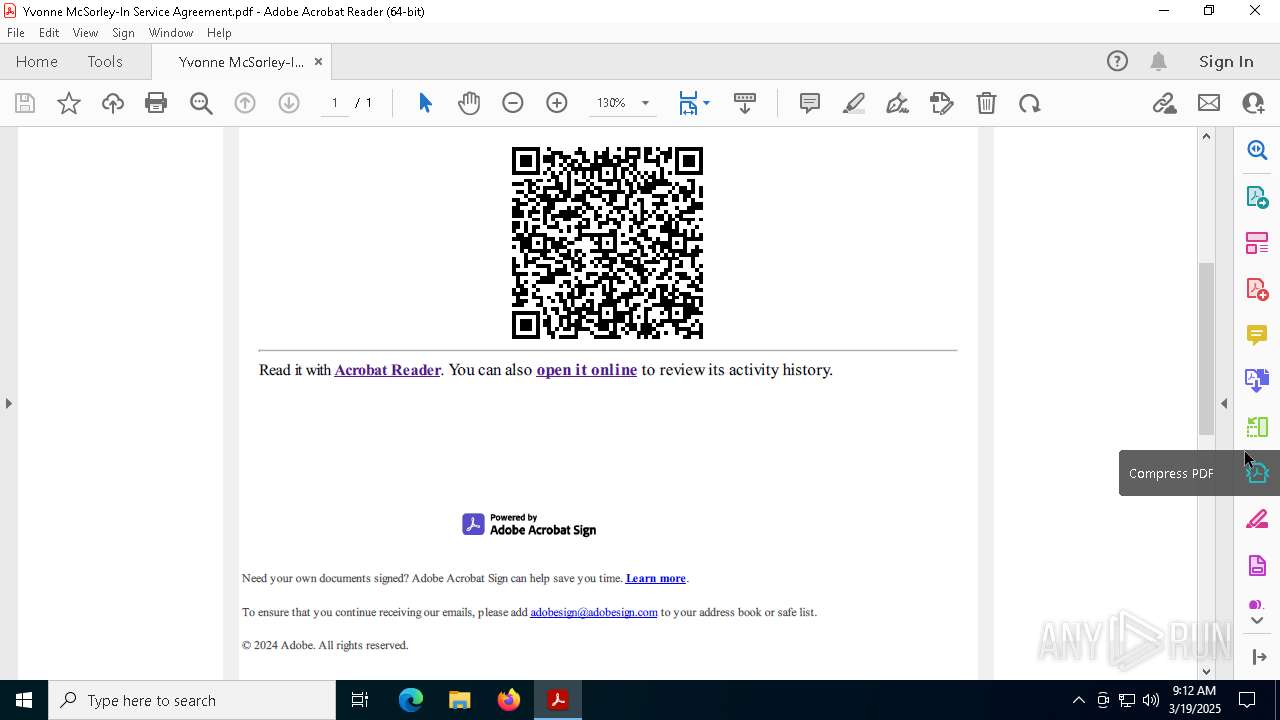Click the Sign In button
1280x720 pixels.
tap(1226, 61)
